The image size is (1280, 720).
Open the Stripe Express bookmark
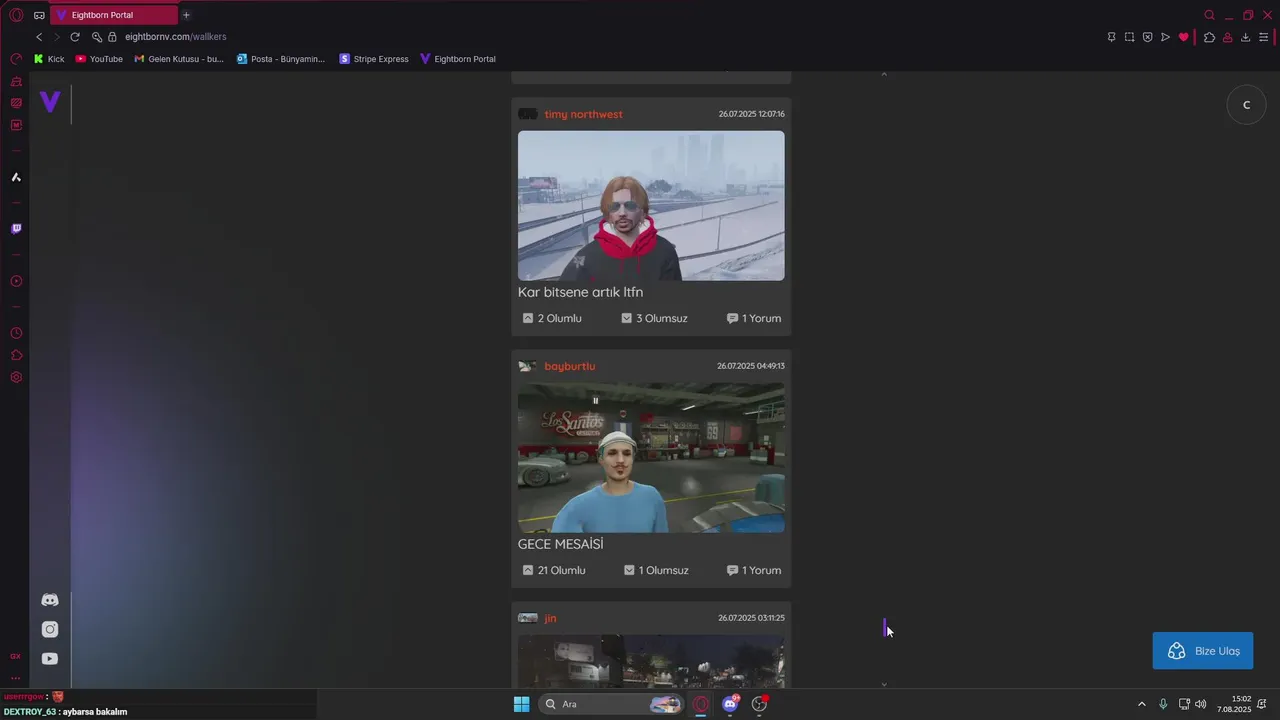pyautogui.click(x=374, y=59)
